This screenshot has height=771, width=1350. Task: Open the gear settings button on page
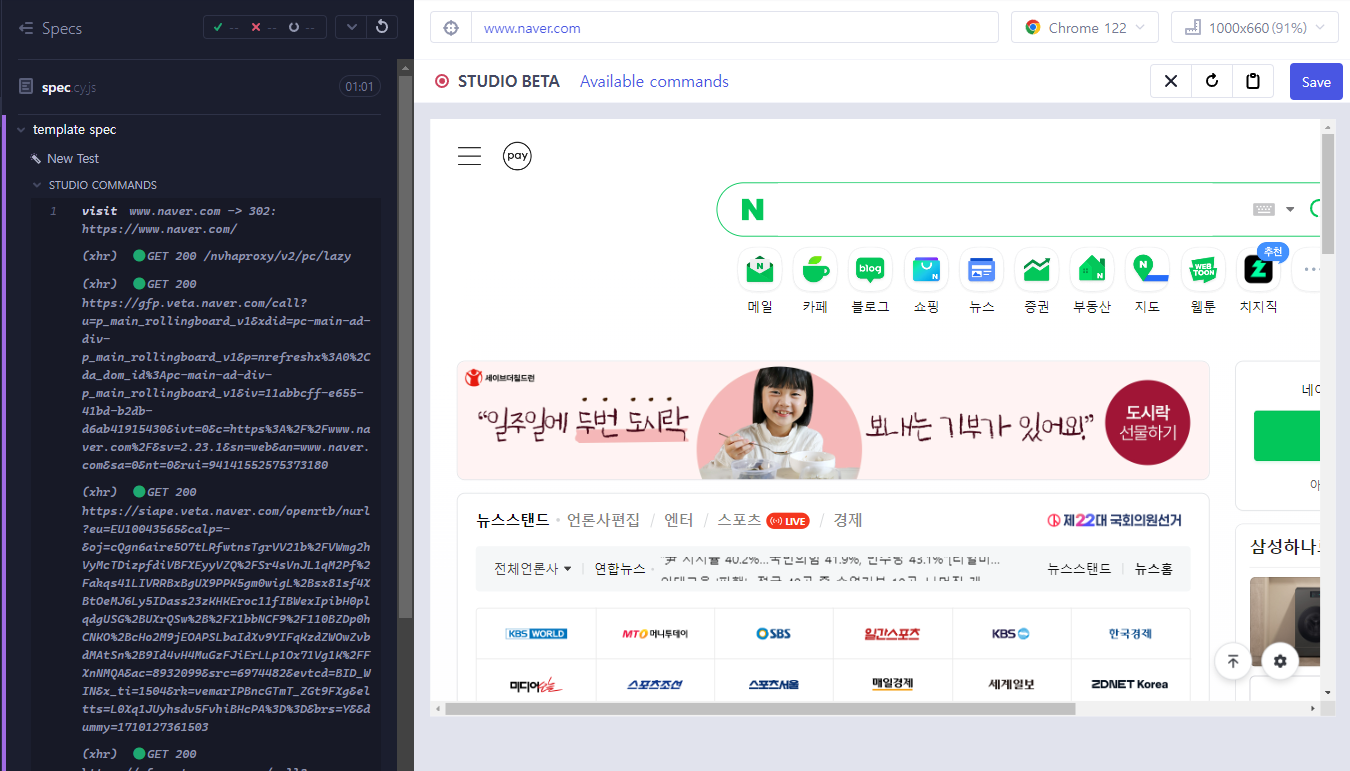click(1280, 661)
